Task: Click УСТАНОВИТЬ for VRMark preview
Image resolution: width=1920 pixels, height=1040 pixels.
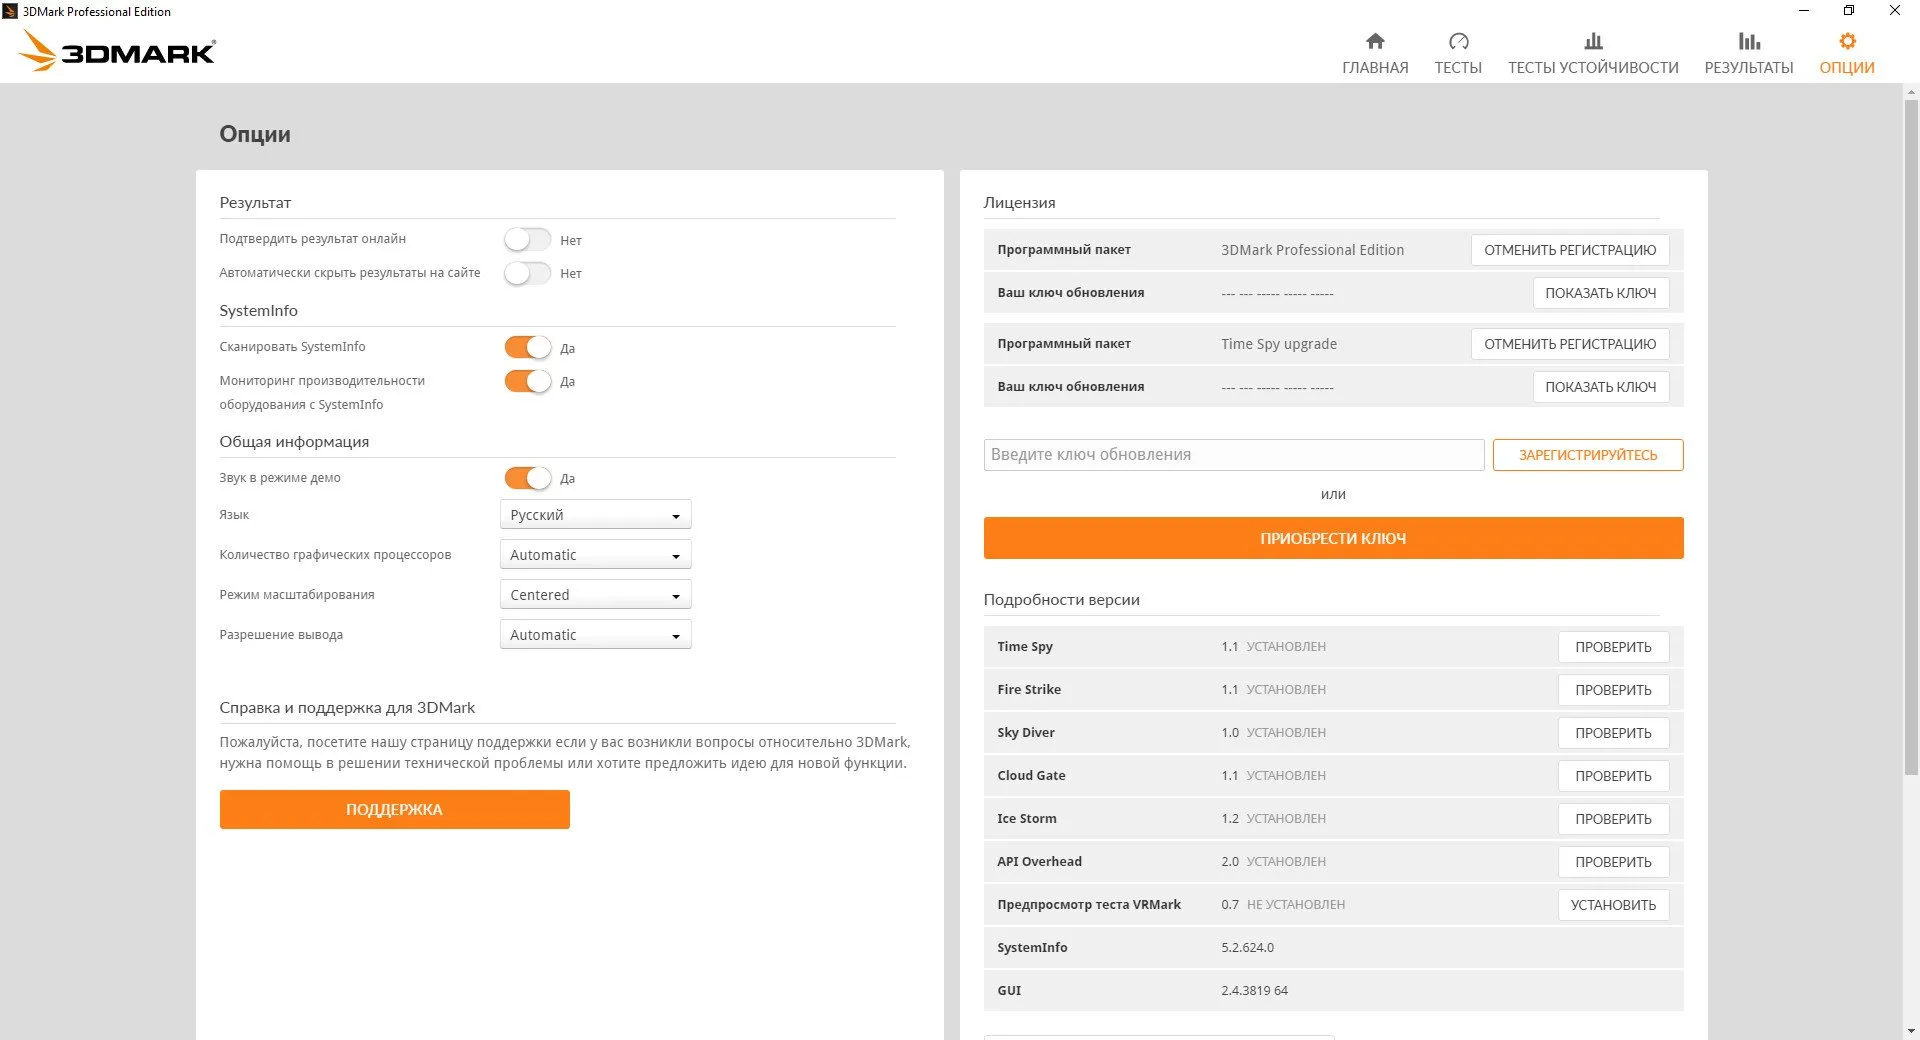Action: (1613, 905)
